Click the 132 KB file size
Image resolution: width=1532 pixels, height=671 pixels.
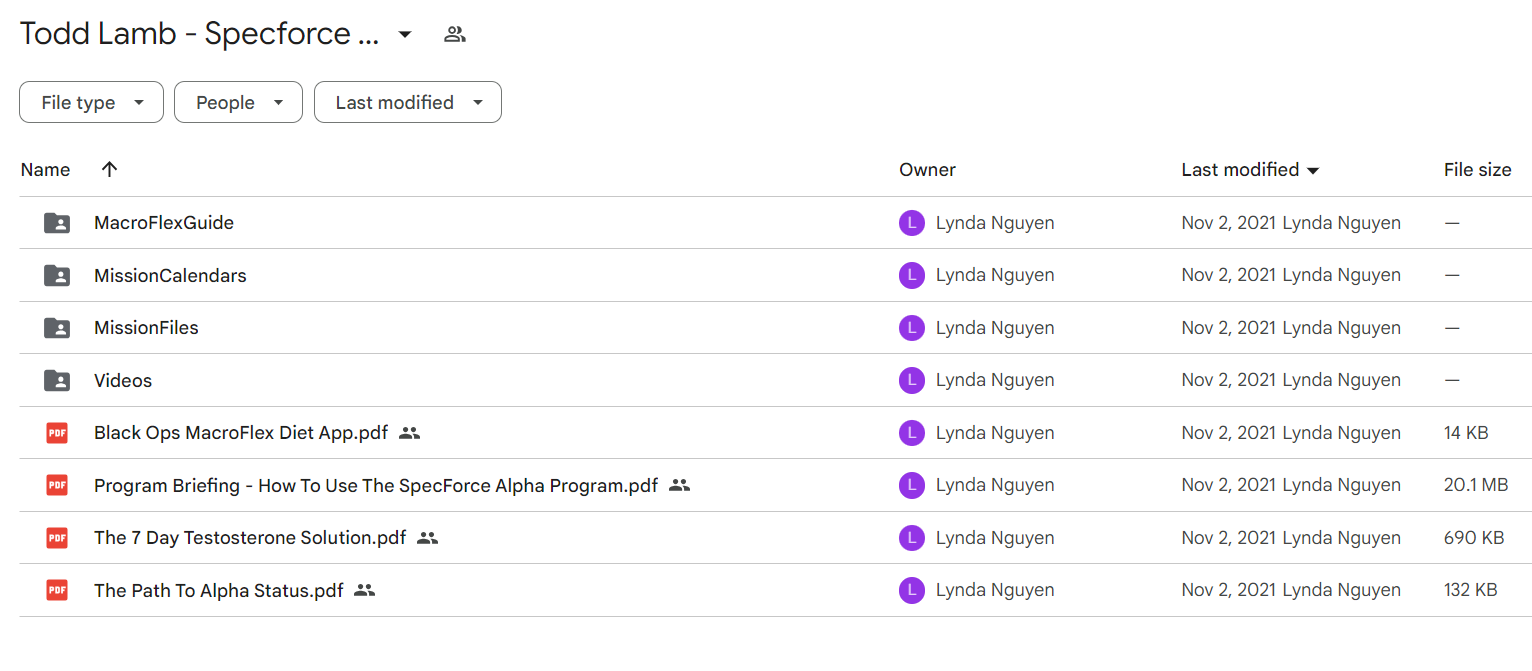[1471, 590]
